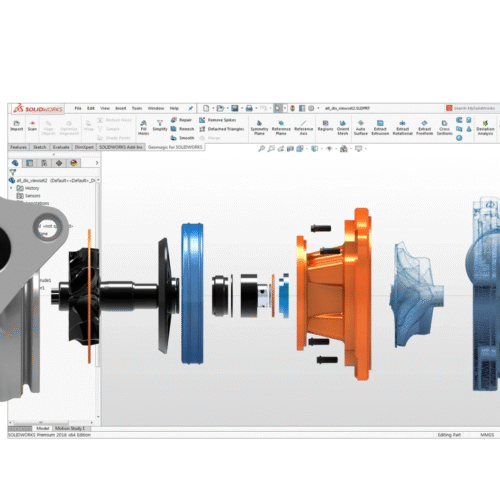Click the Save icon in quick toolbar
Screen dimensions: 500x500
tap(235, 108)
